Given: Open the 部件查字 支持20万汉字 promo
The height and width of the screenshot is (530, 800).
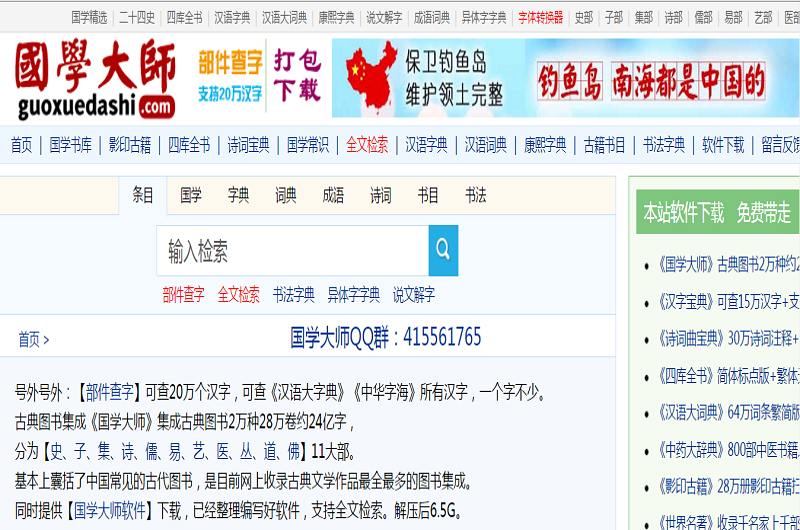Looking at the screenshot, I should (x=230, y=77).
